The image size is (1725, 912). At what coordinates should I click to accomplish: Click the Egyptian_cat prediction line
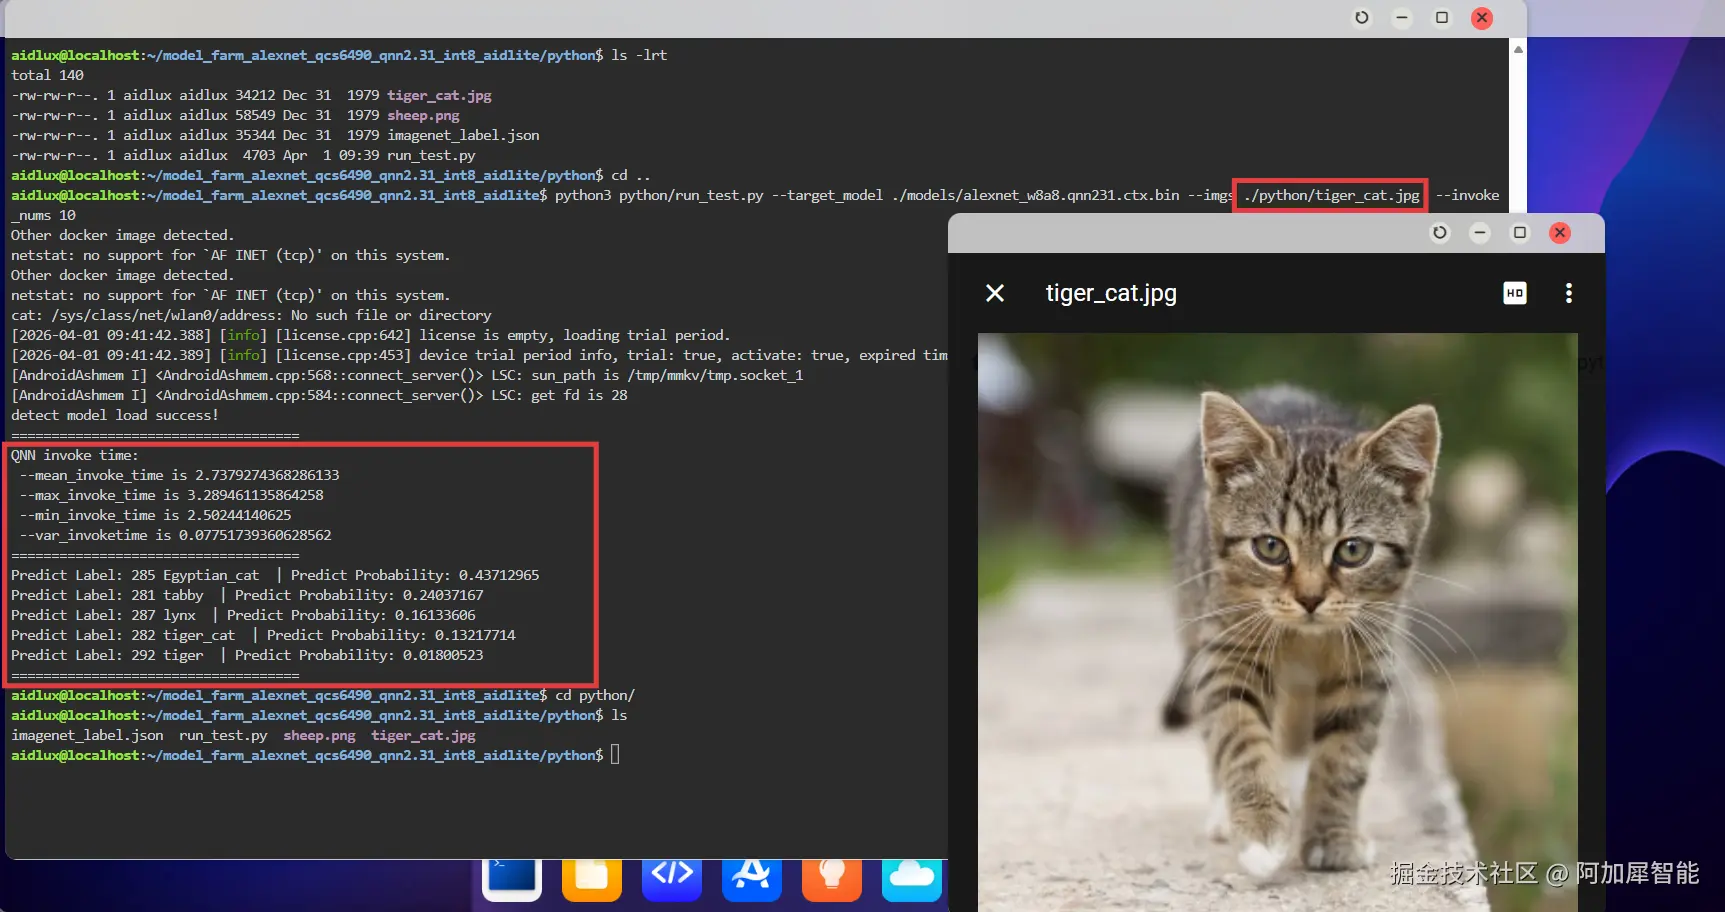click(275, 575)
